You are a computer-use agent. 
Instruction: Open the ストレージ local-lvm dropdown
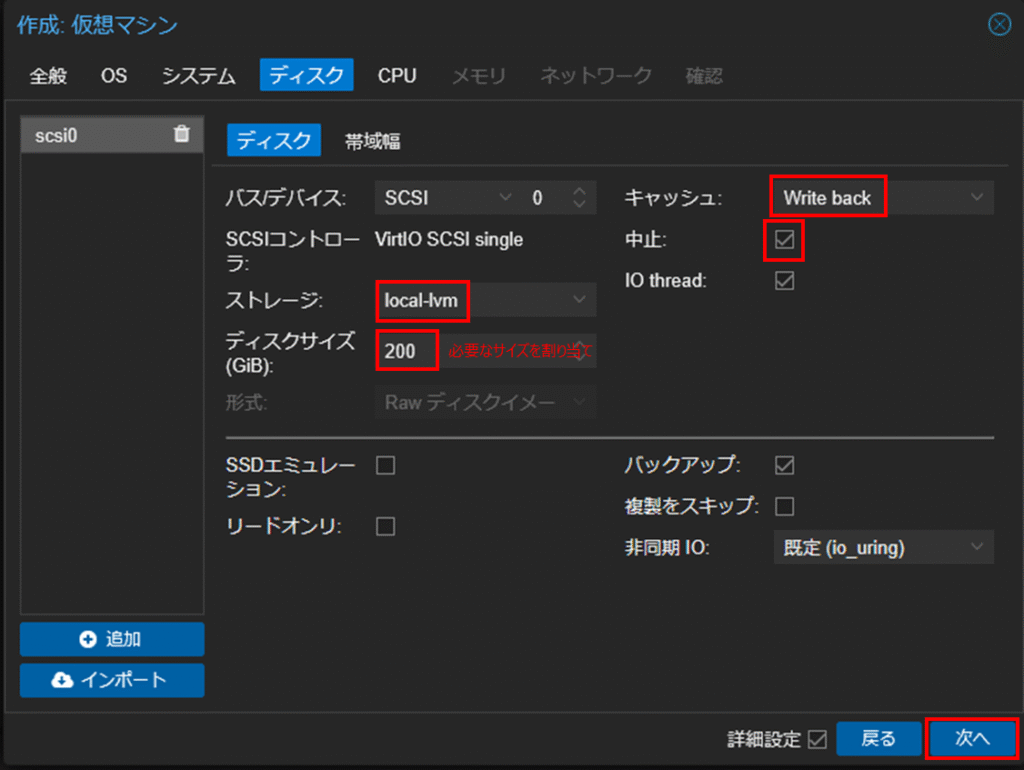485,299
